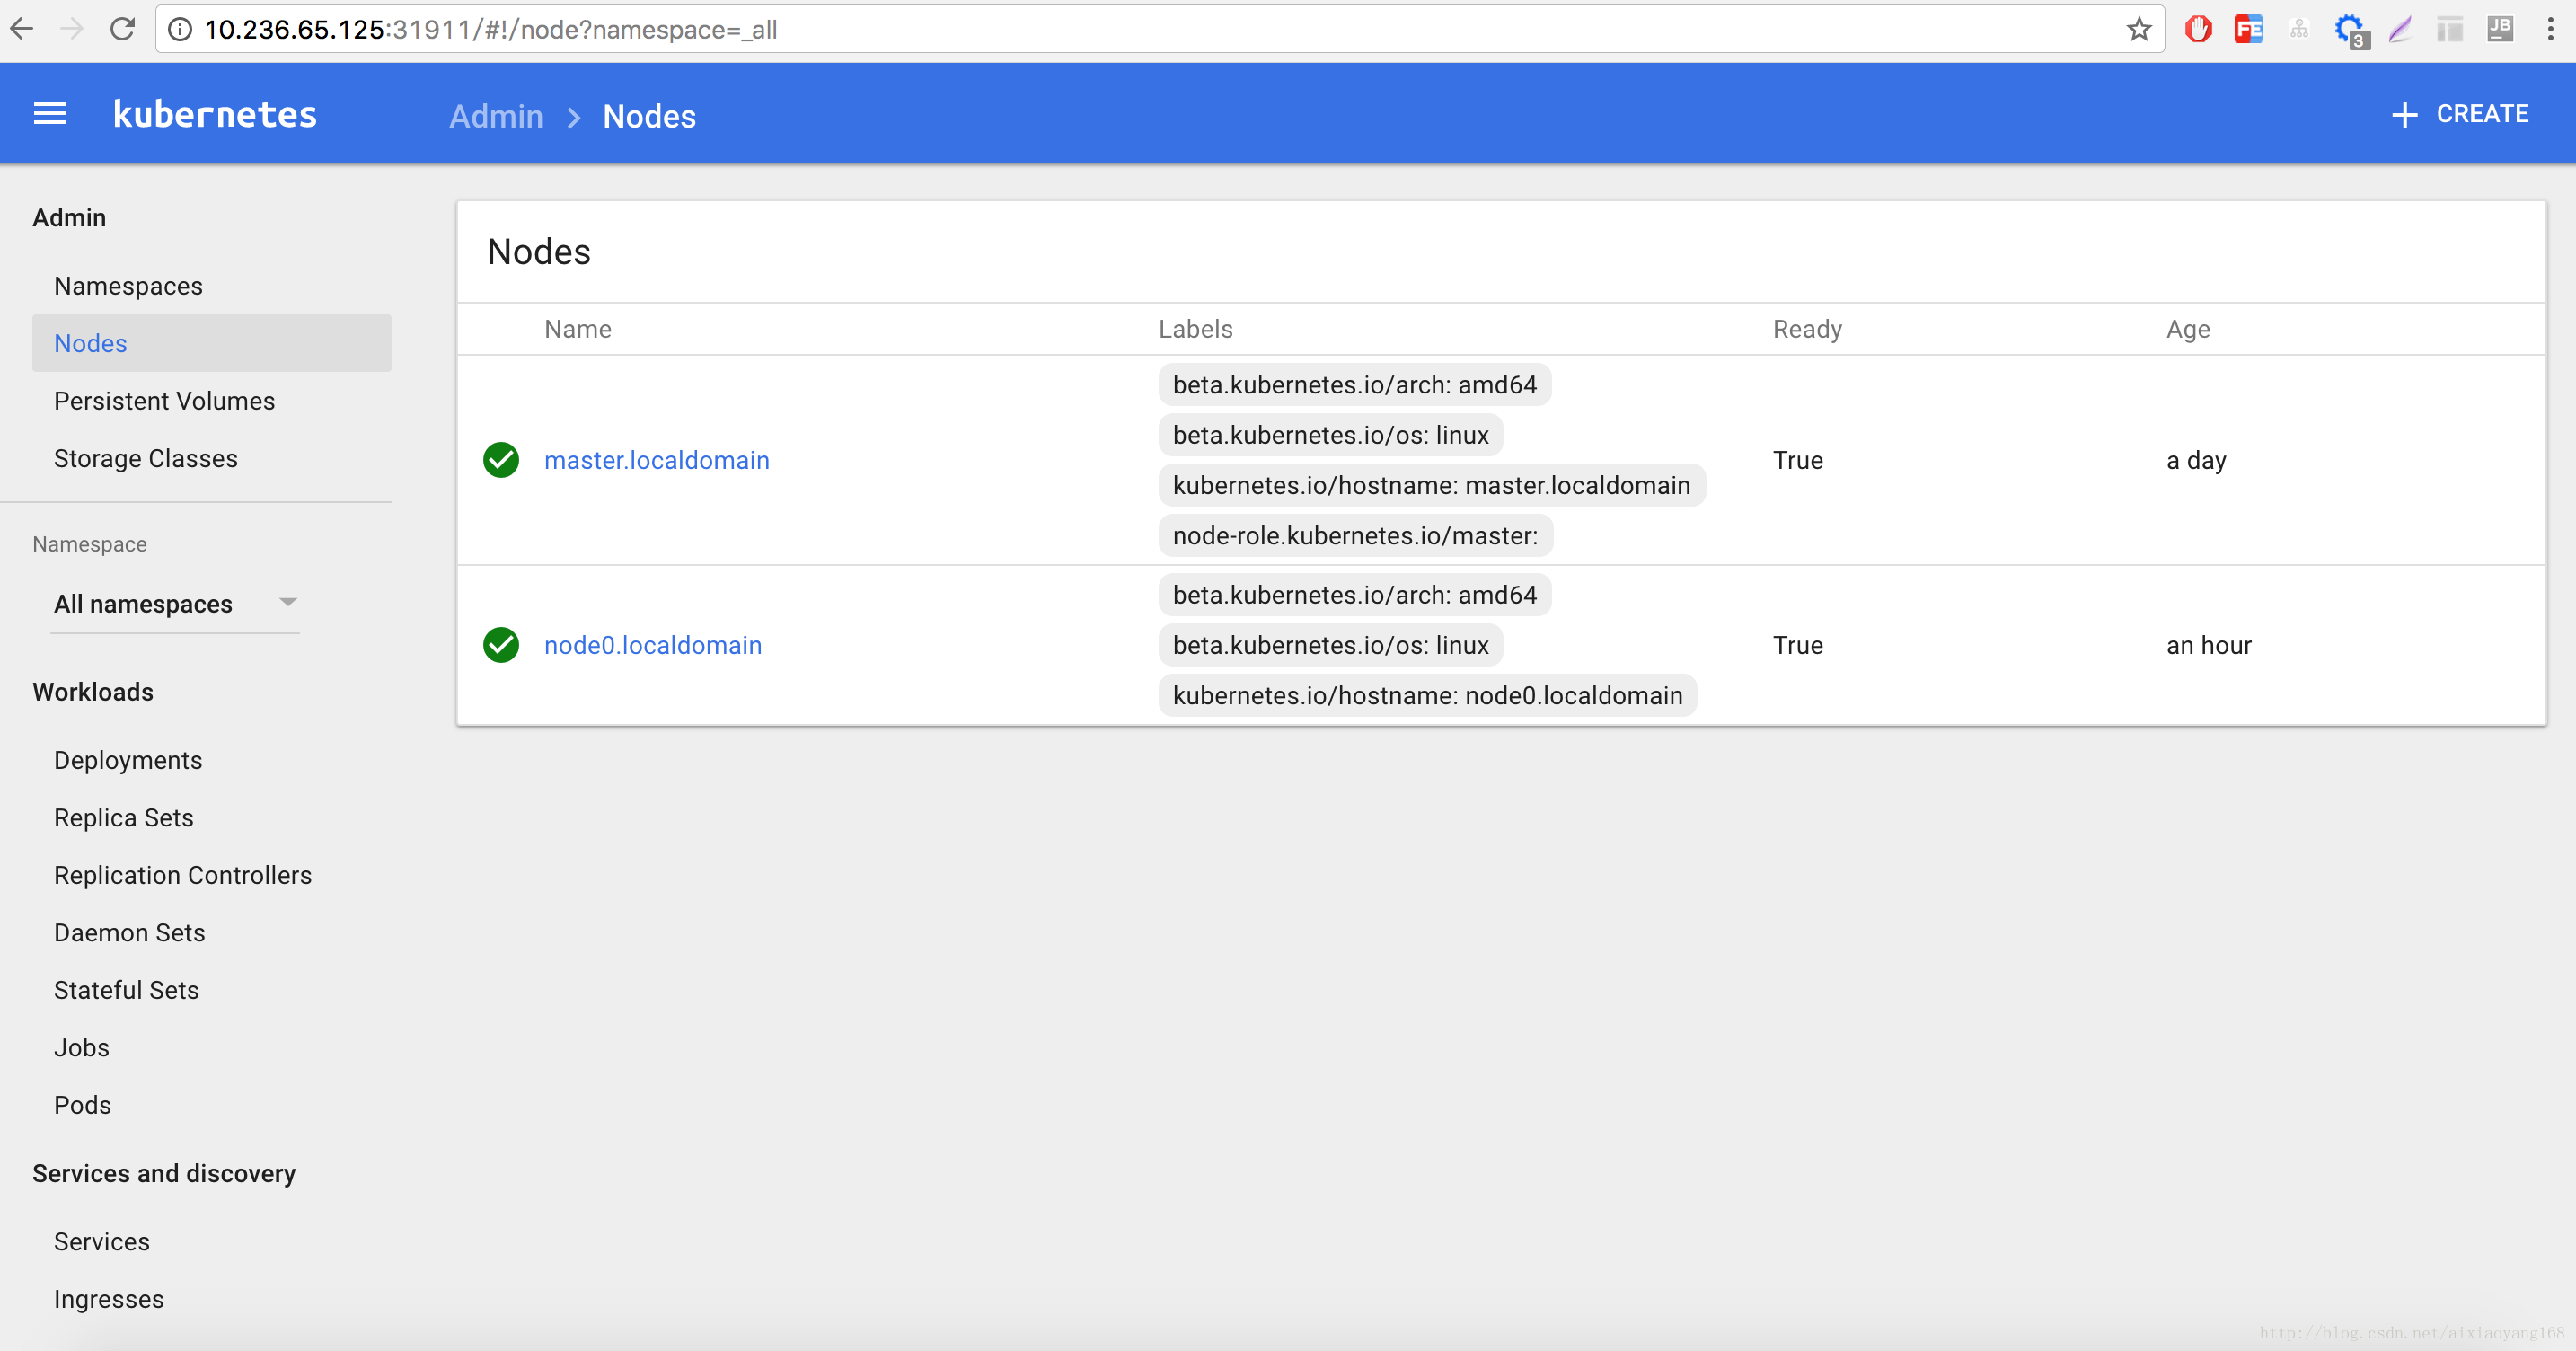Open Chrome's main menu via the three dots

pos(2551,29)
